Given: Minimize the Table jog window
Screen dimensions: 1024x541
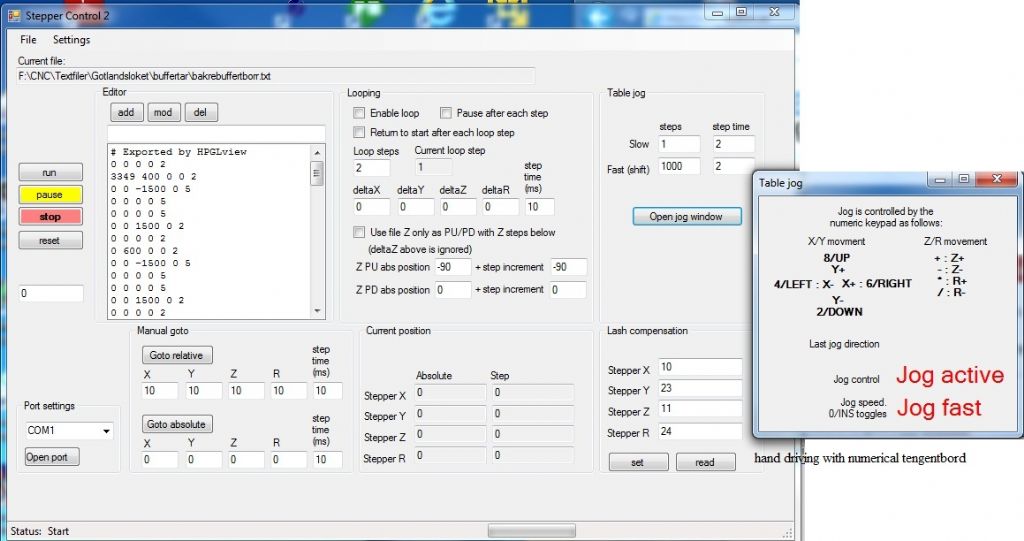Looking at the screenshot, I should pyautogui.click(x=941, y=179).
